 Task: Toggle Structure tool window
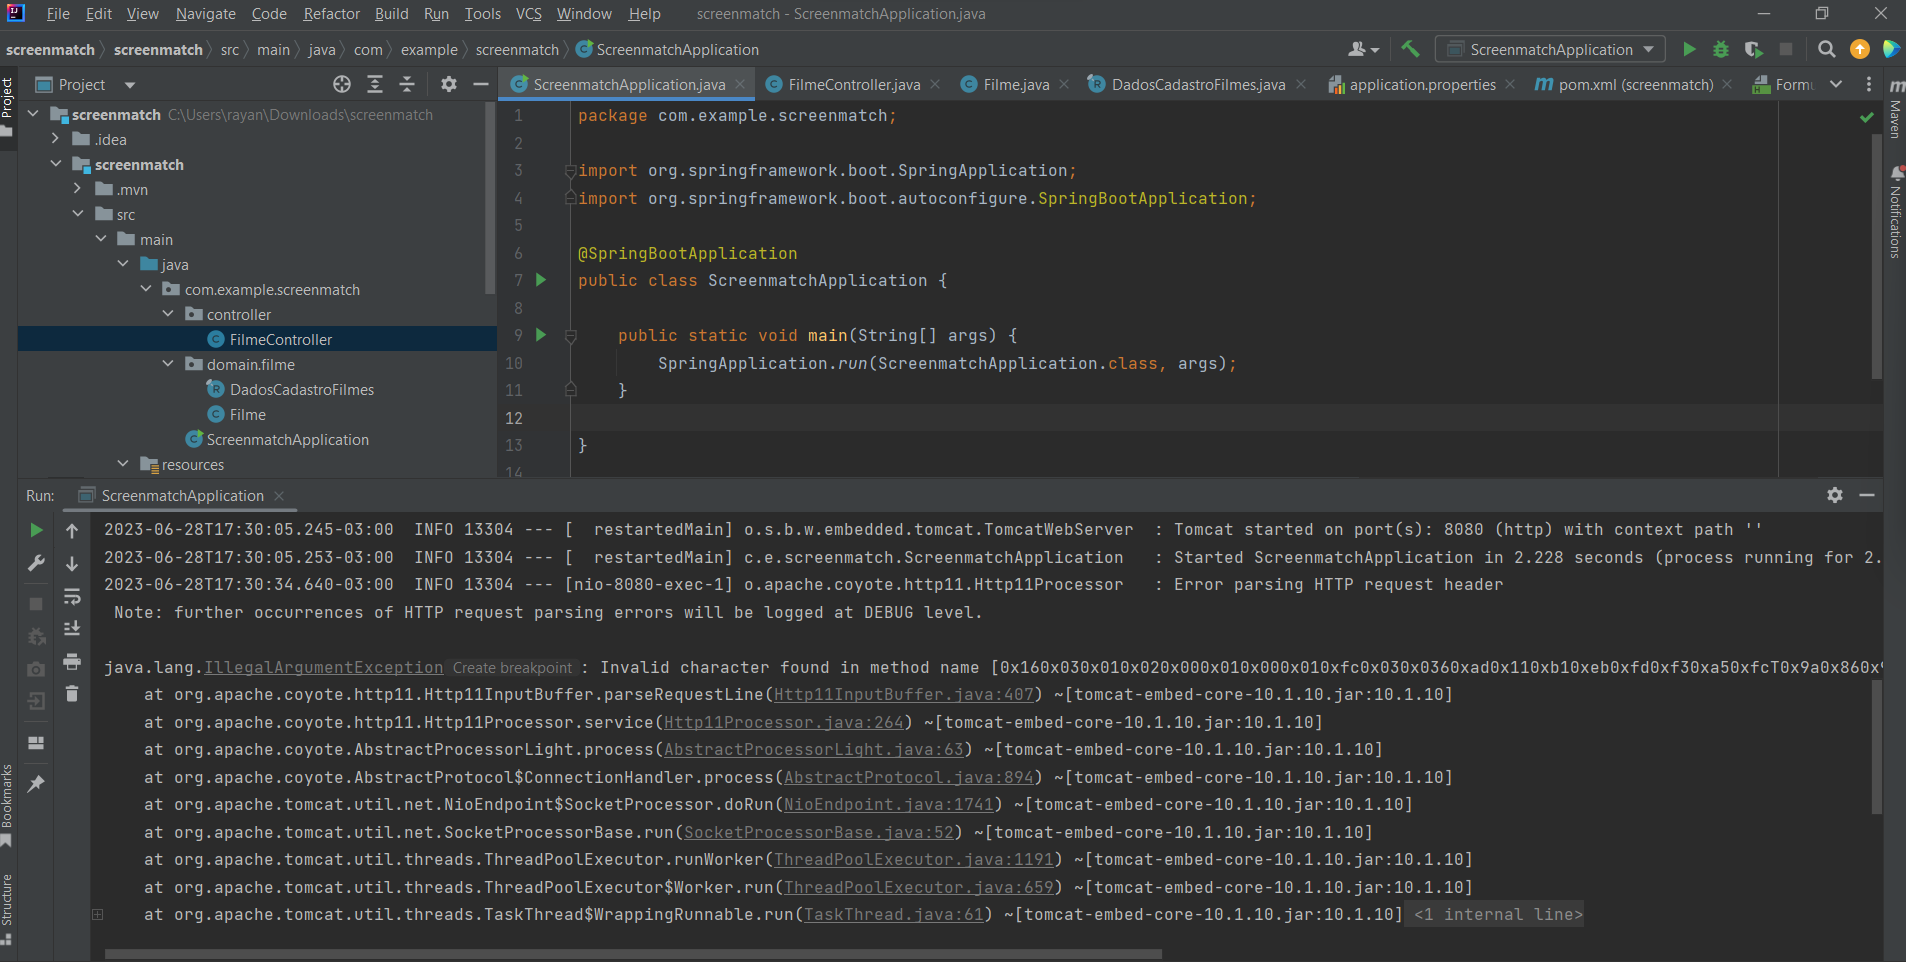8,908
